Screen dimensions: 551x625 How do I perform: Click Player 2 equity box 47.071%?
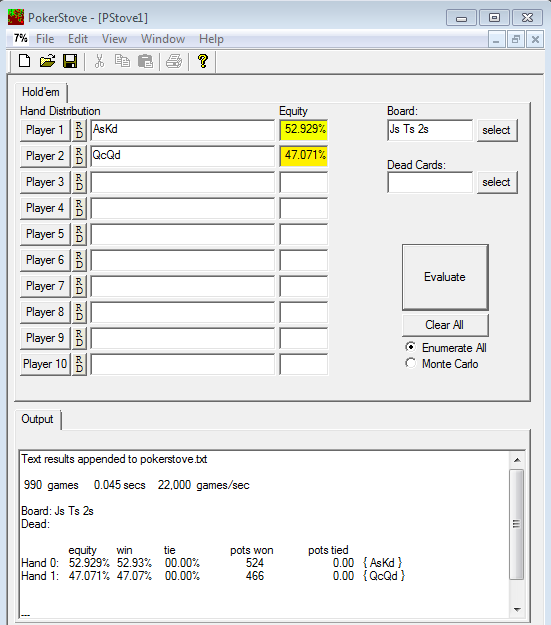tap(304, 156)
